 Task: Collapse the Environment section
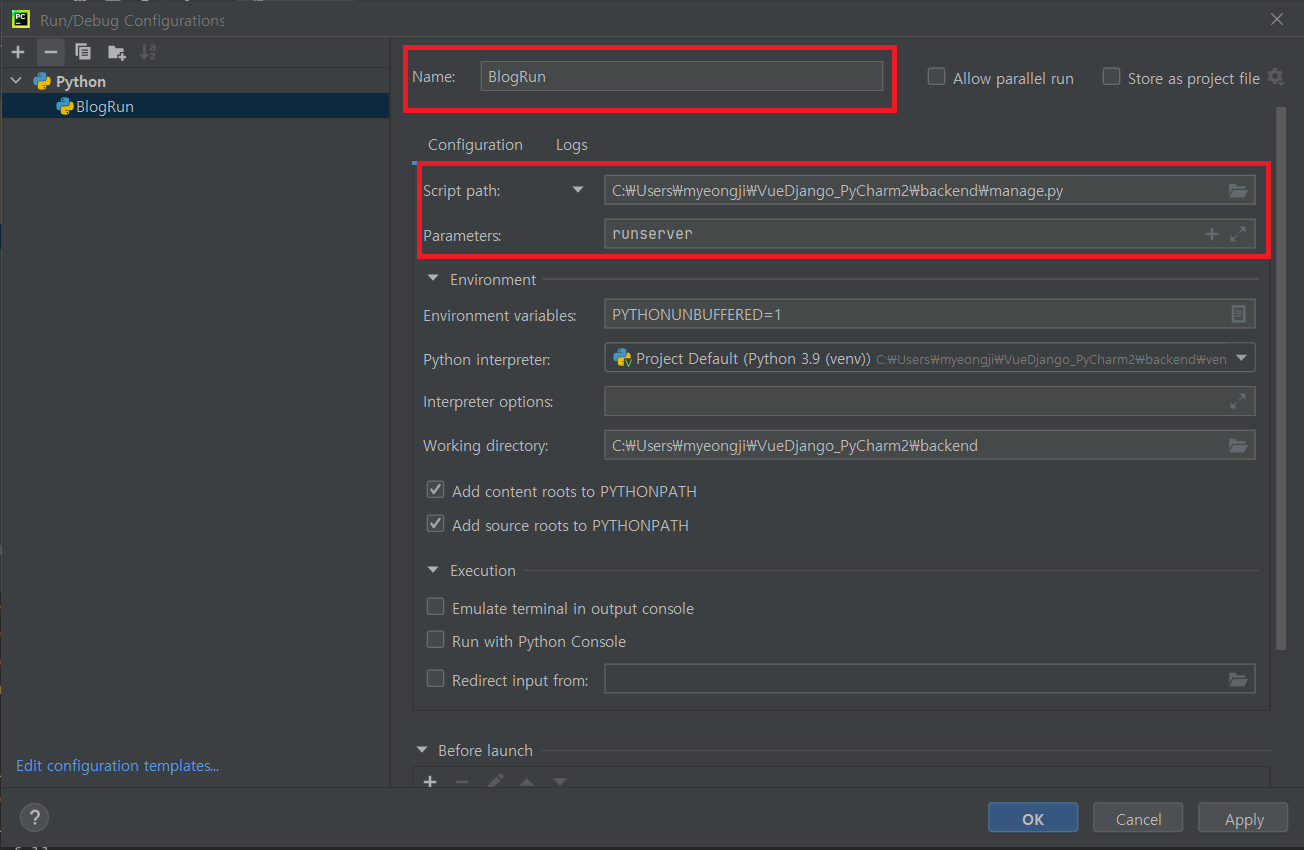(433, 279)
